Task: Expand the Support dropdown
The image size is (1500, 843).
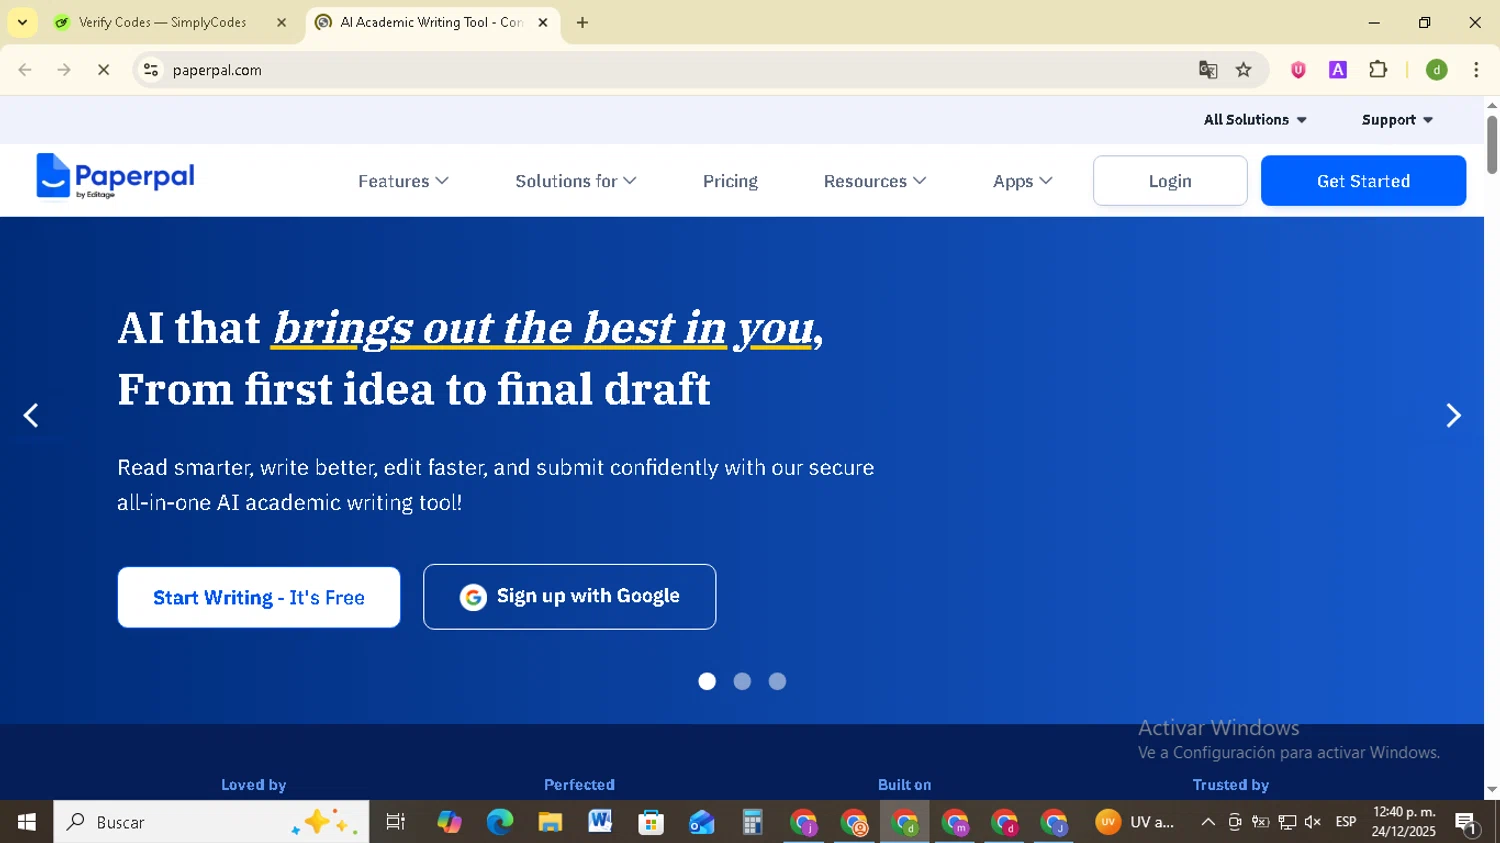Action: [1397, 120]
